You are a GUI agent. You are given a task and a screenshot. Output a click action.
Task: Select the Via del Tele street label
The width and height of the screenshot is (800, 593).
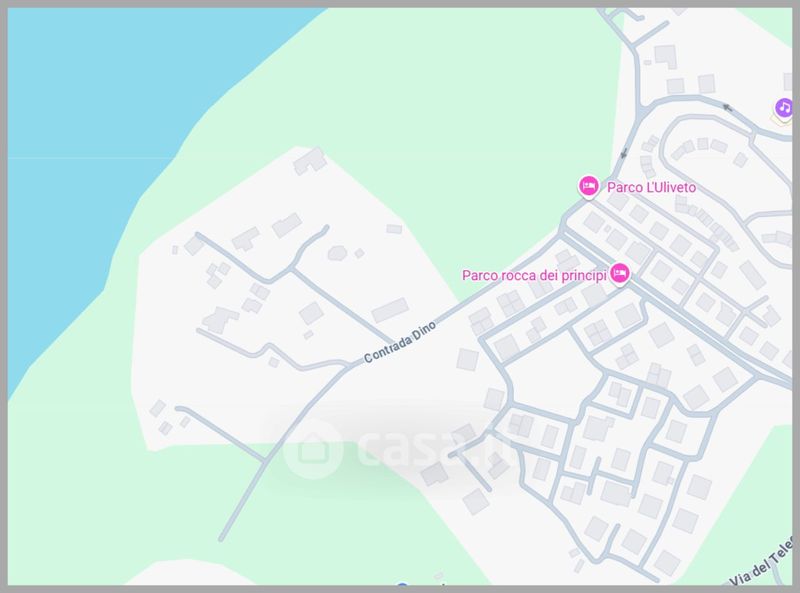coord(762,562)
